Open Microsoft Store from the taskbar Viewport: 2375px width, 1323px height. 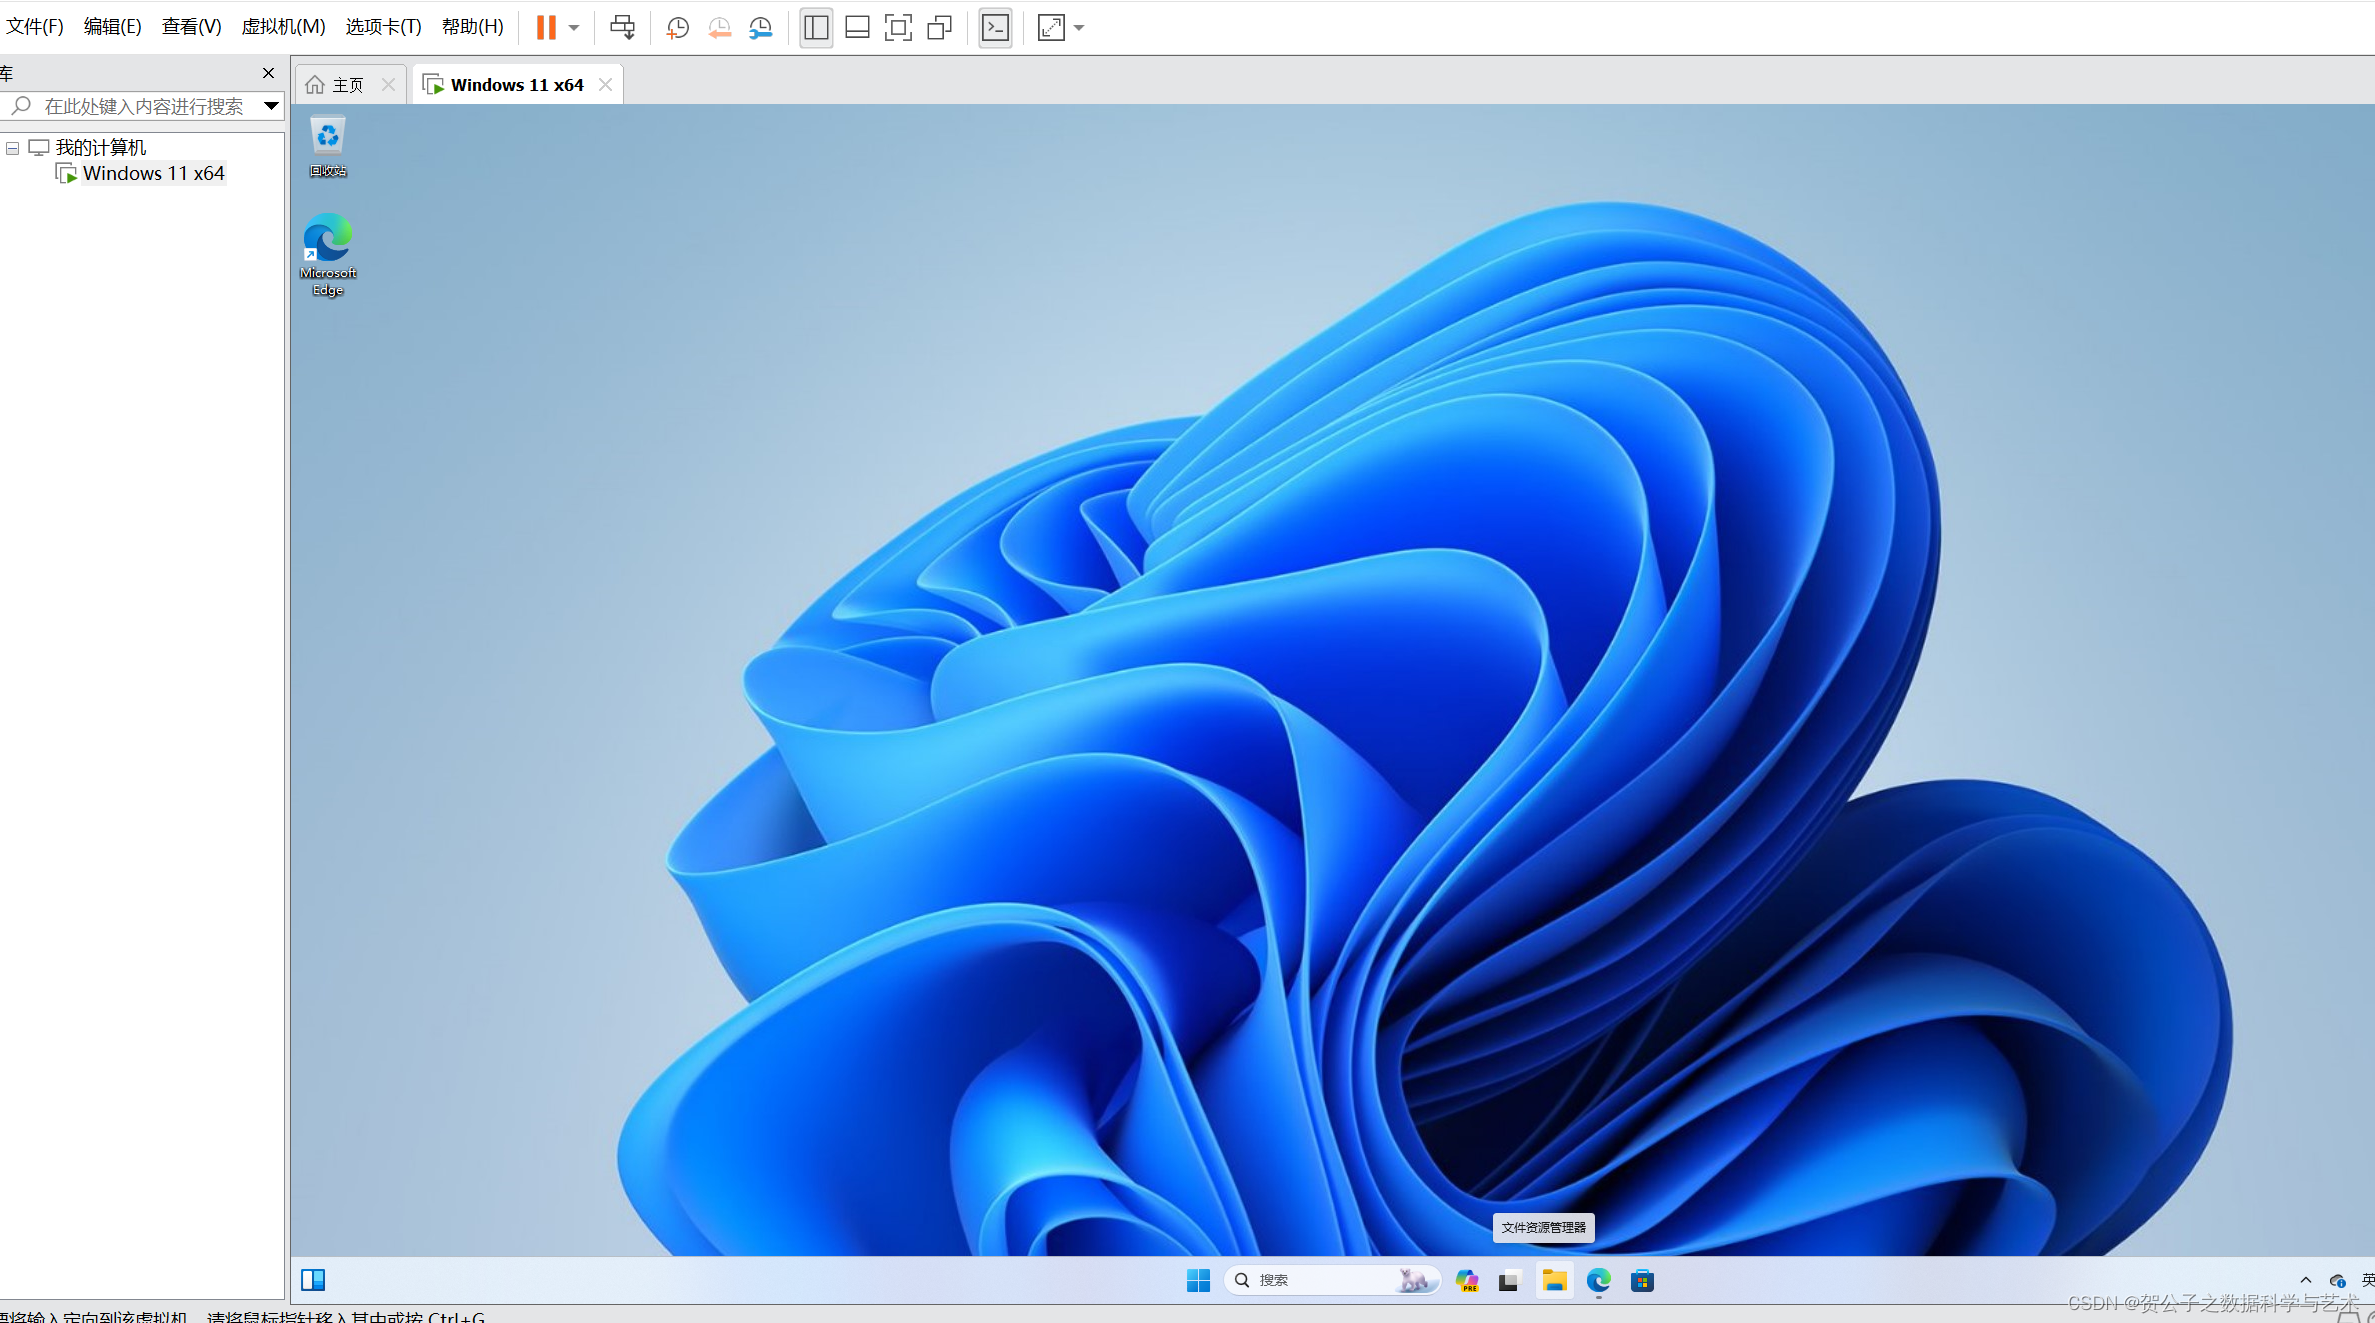click(1642, 1281)
